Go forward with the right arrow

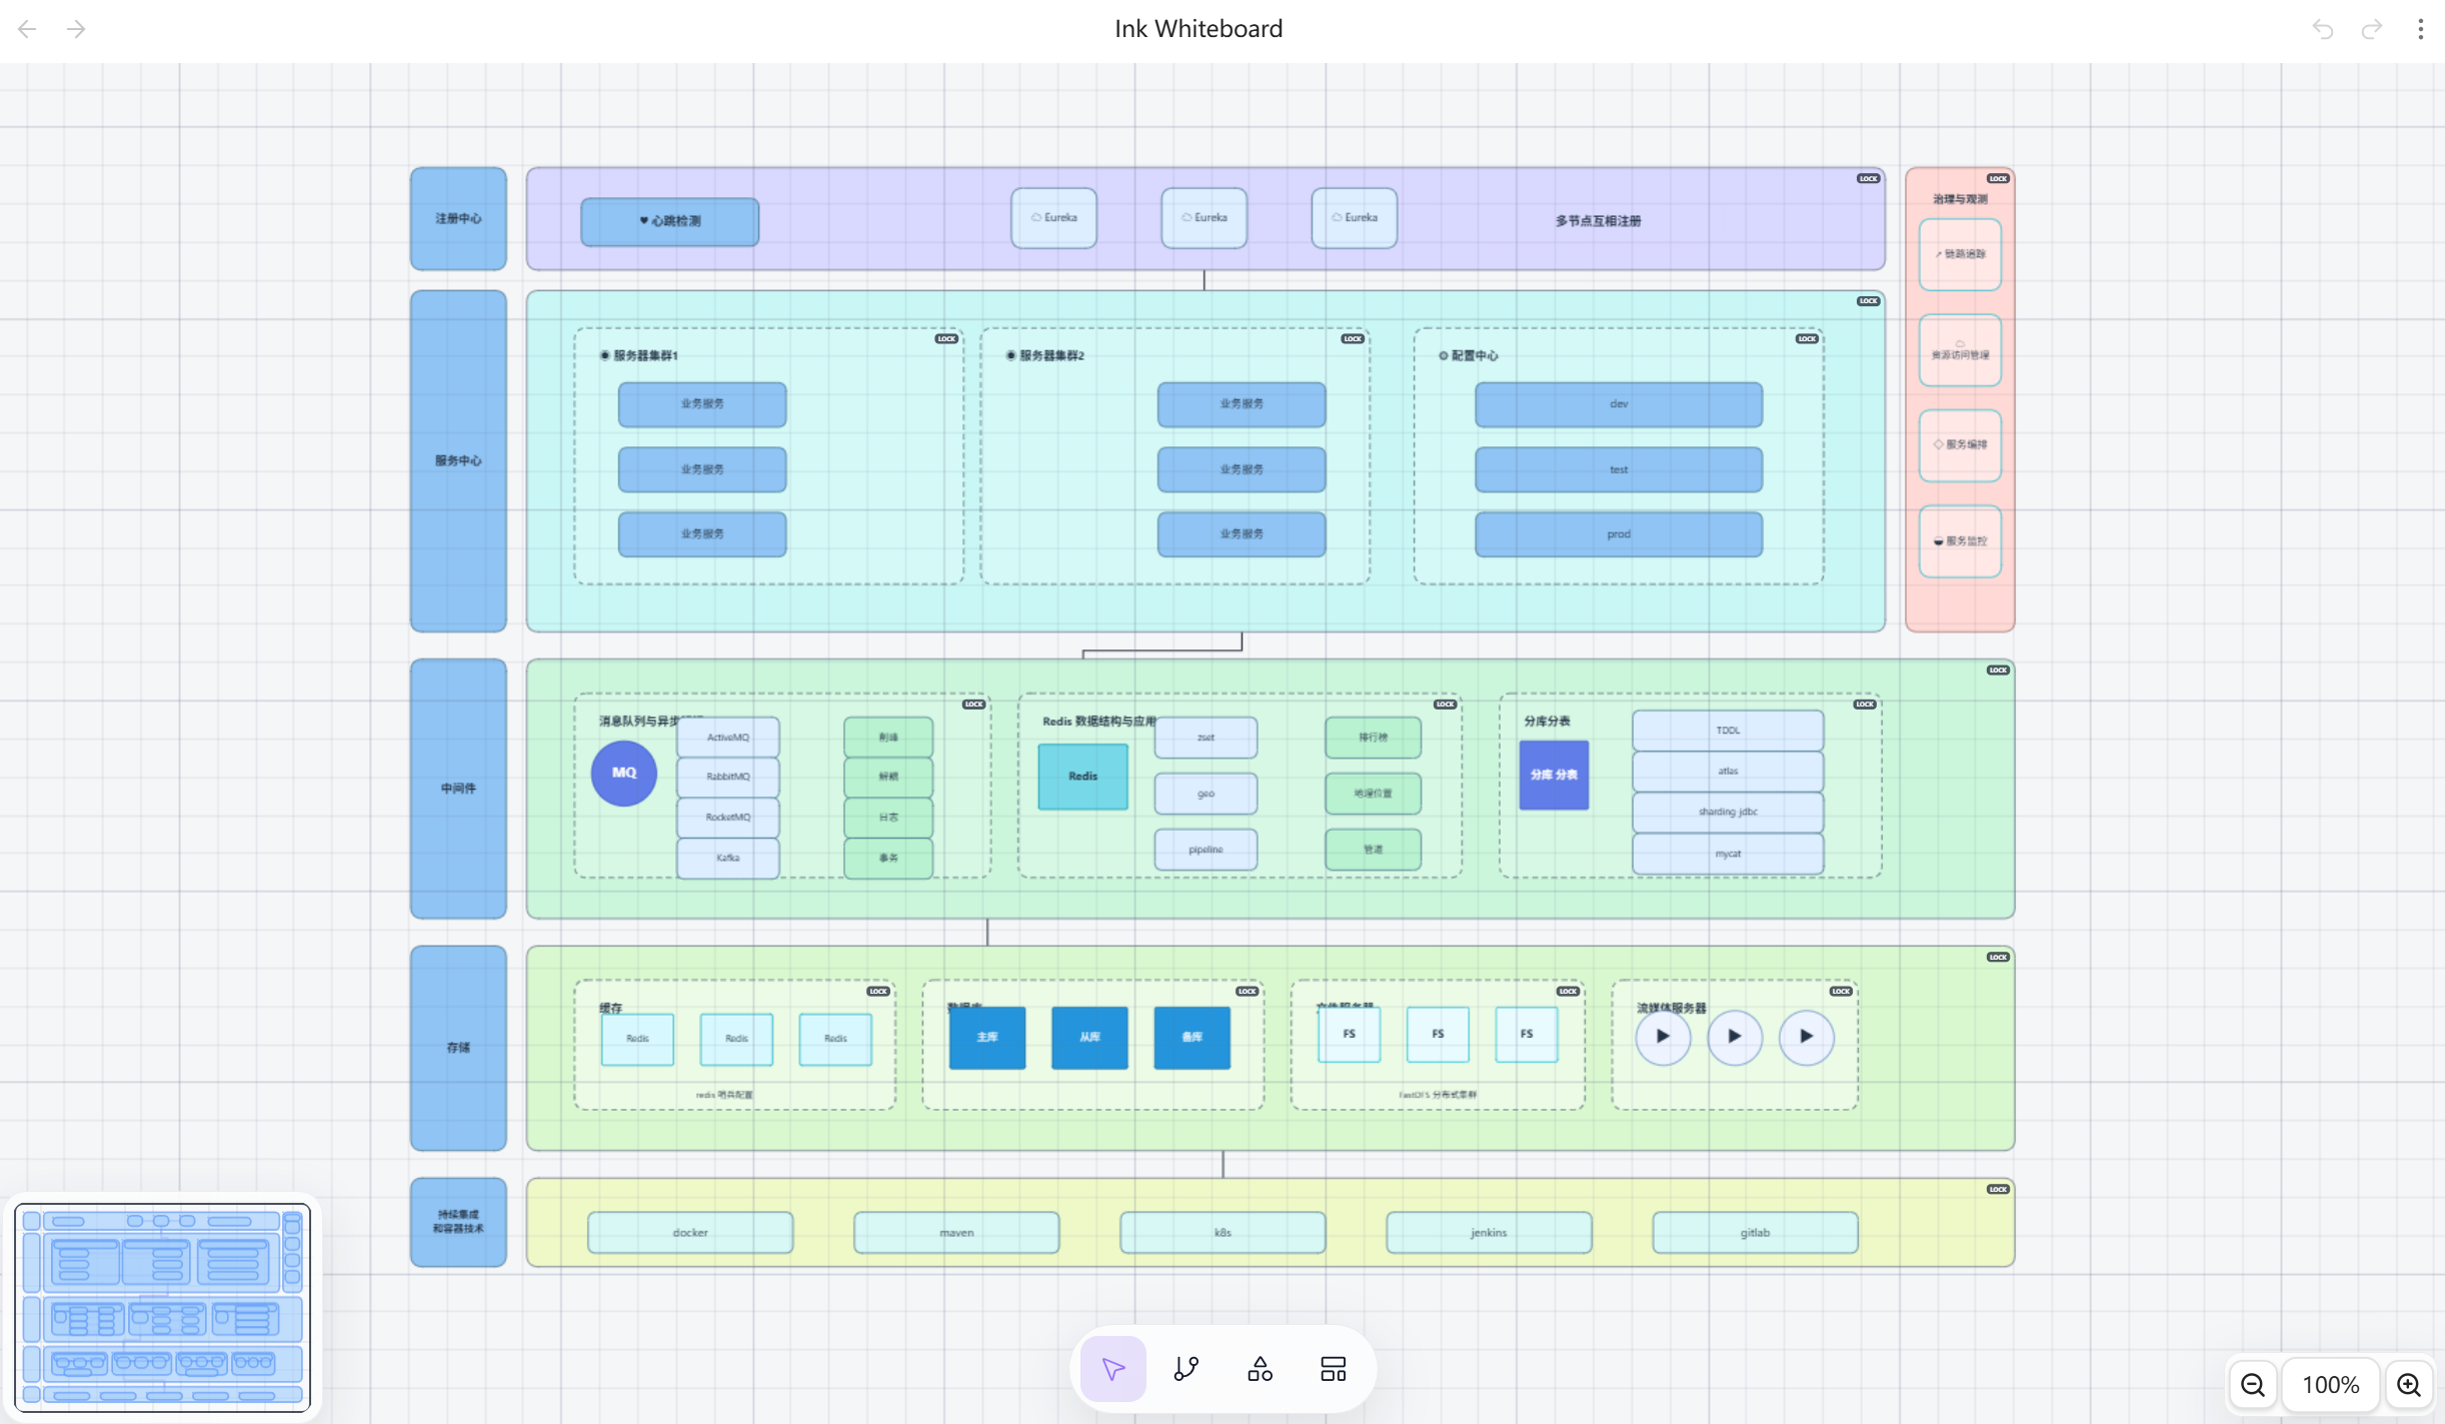76,29
